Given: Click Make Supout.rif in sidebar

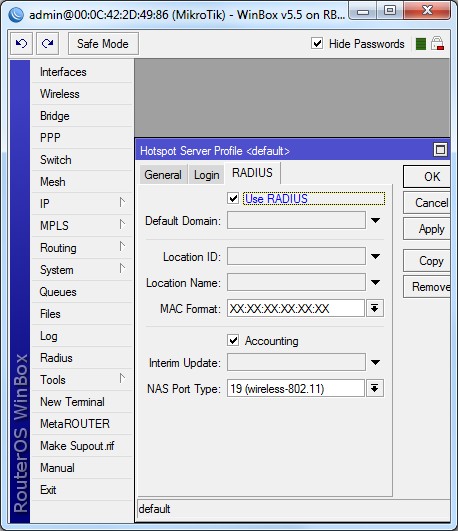Looking at the screenshot, I should [82, 446].
